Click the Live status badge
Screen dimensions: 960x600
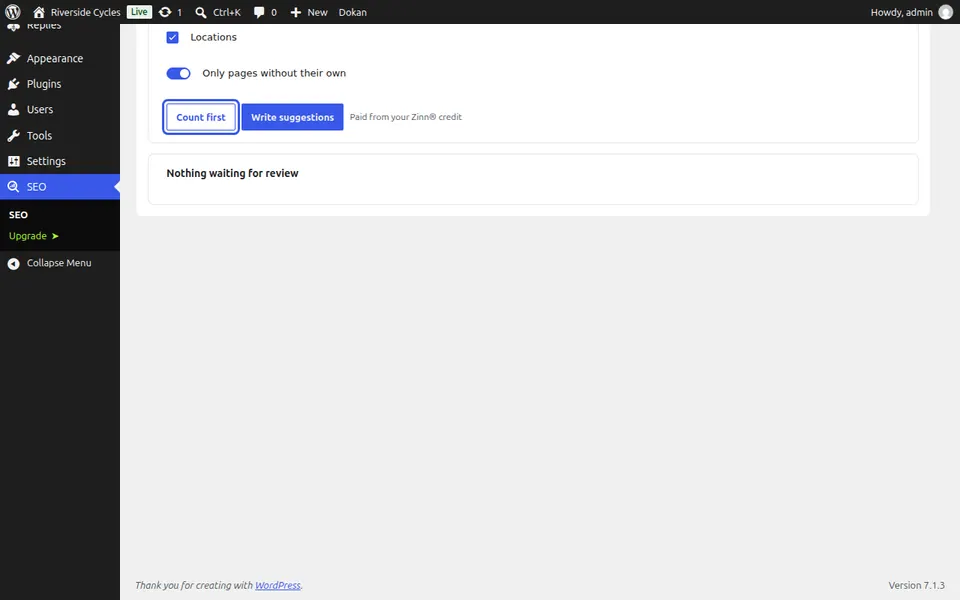[x=140, y=12]
